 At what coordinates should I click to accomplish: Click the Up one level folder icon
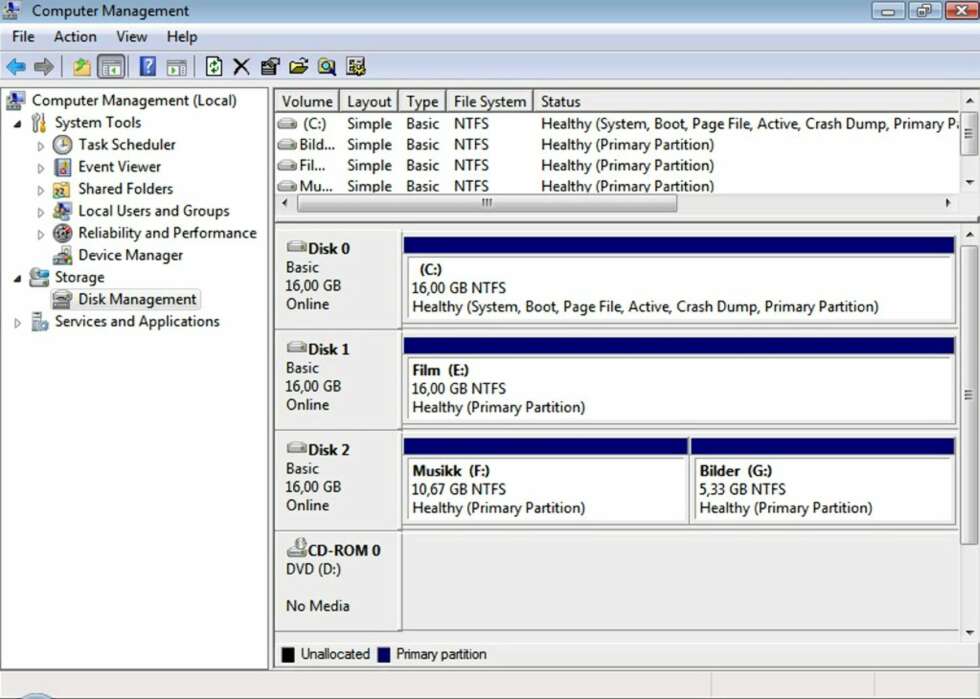click(82, 66)
